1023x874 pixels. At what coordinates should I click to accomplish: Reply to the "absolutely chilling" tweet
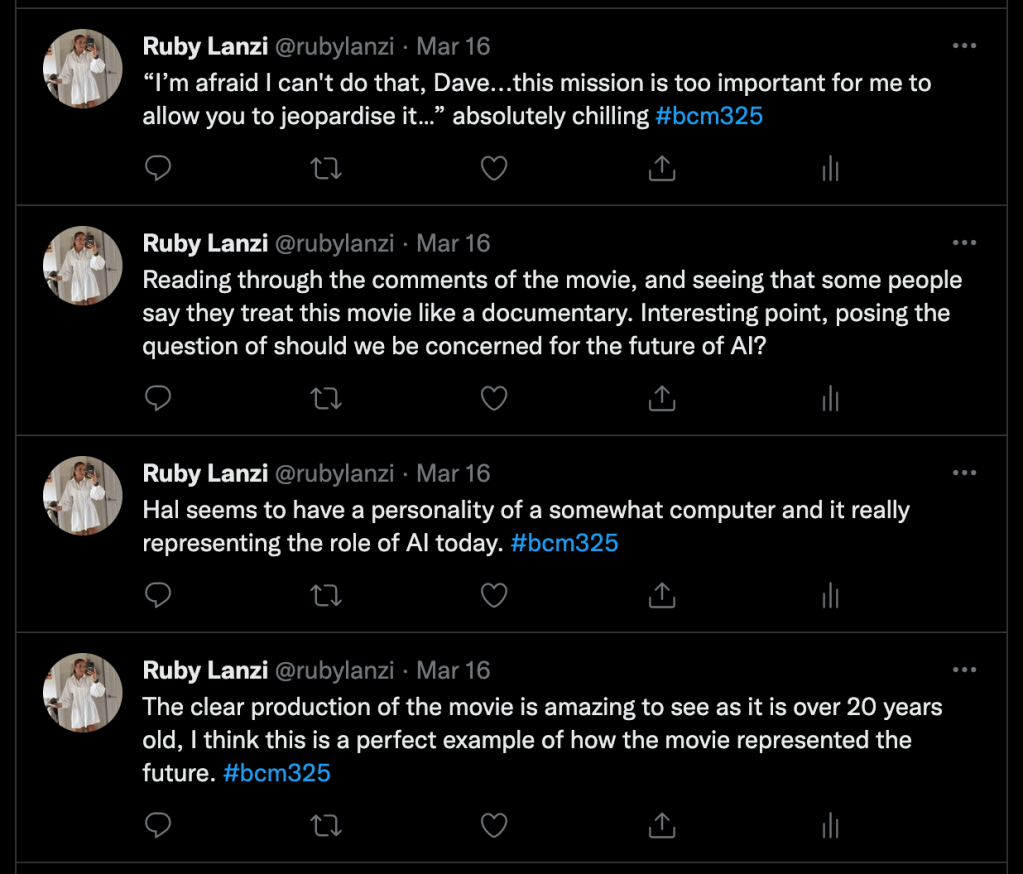pos(158,169)
